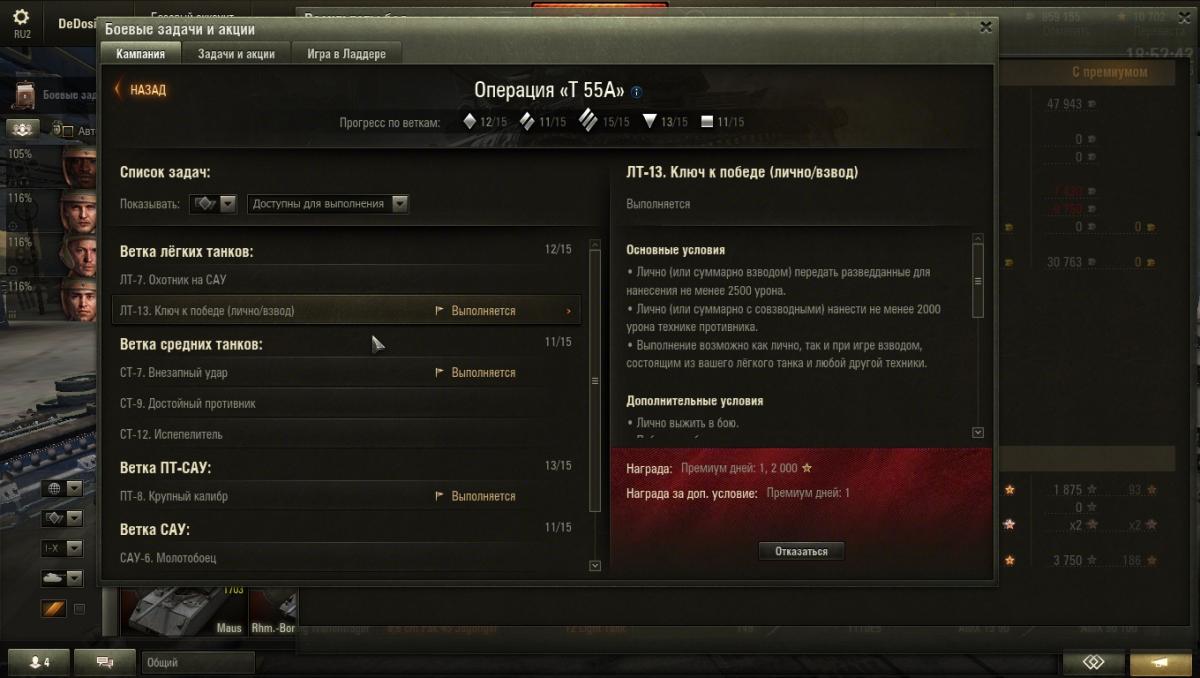The image size is (1200, 678).
Task: Click the orange battle button at bottom right
Action: click(x=1160, y=663)
